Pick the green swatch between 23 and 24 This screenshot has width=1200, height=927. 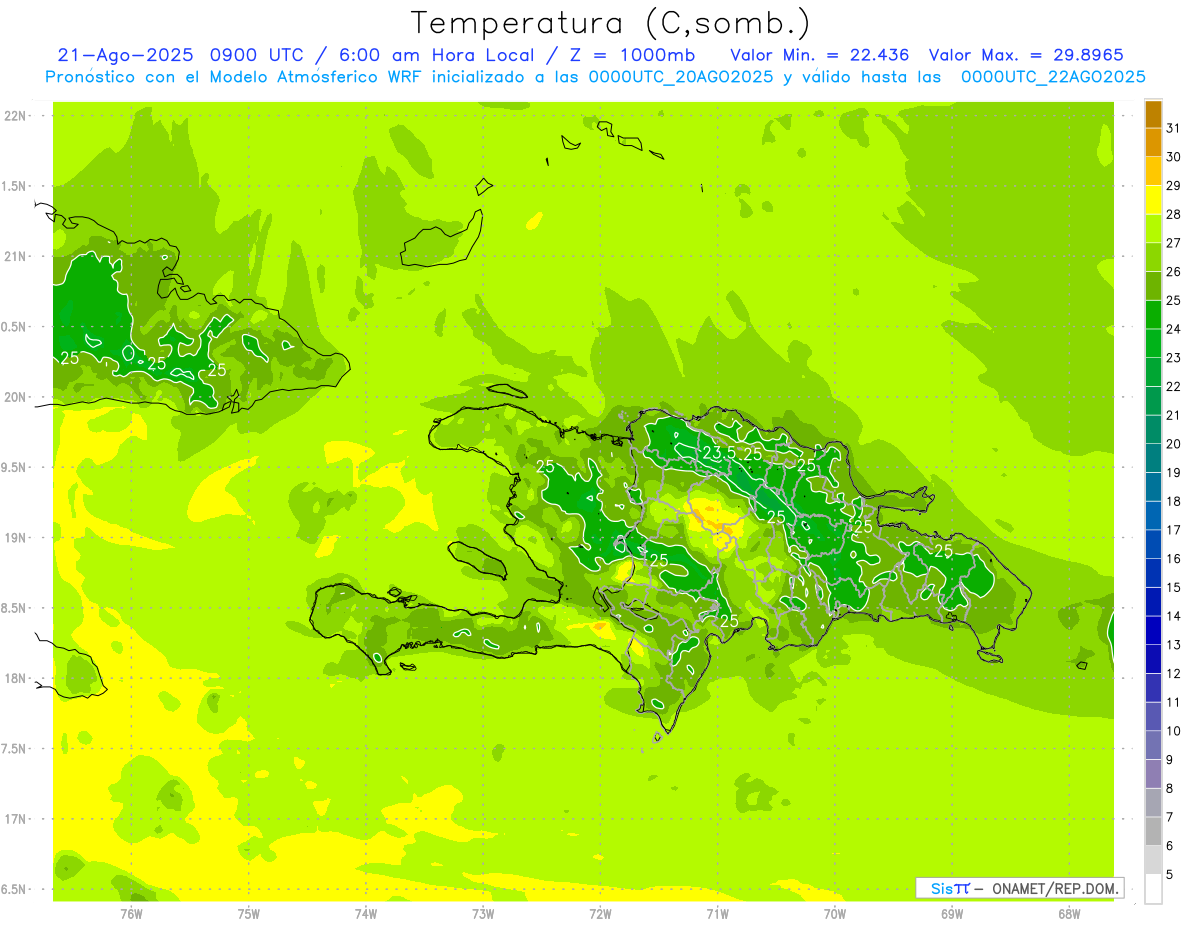(x=1153, y=344)
